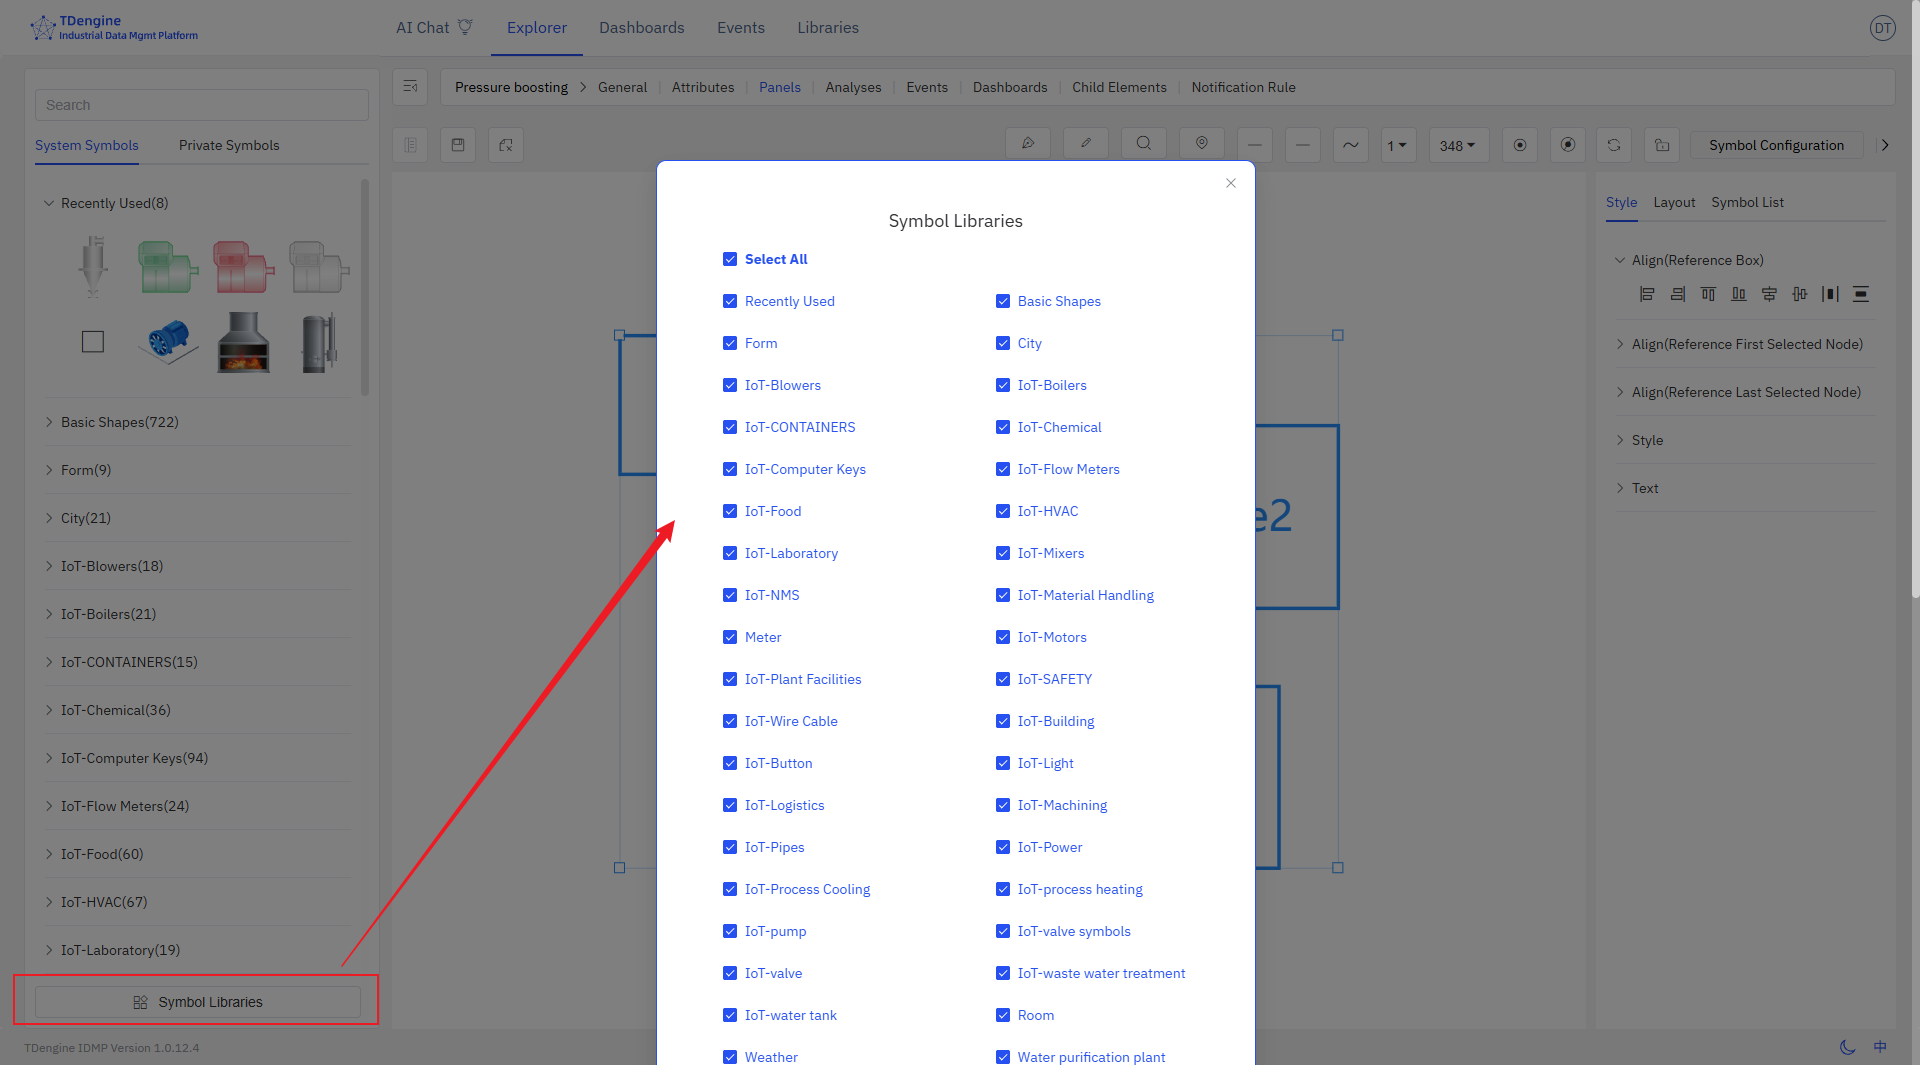The image size is (1920, 1065).
Task: Uncheck the Select All checkbox
Action: coord(730,259)
